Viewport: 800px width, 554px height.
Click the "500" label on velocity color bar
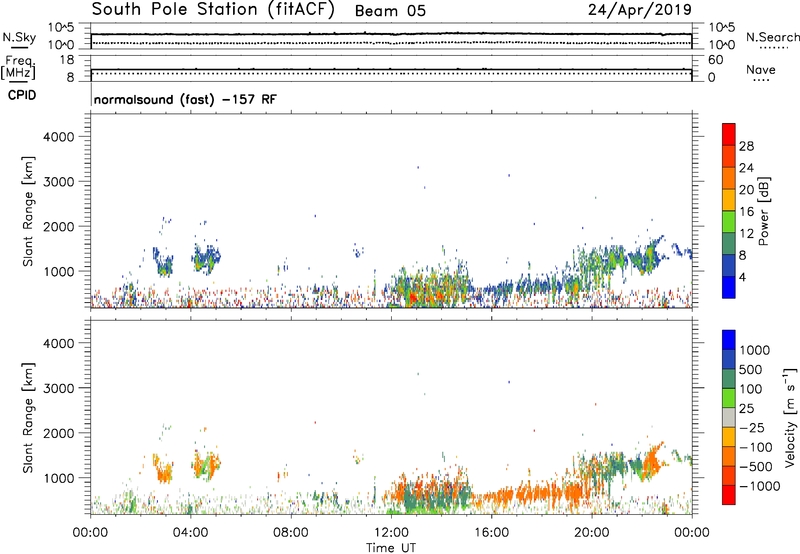click(750, 370)
